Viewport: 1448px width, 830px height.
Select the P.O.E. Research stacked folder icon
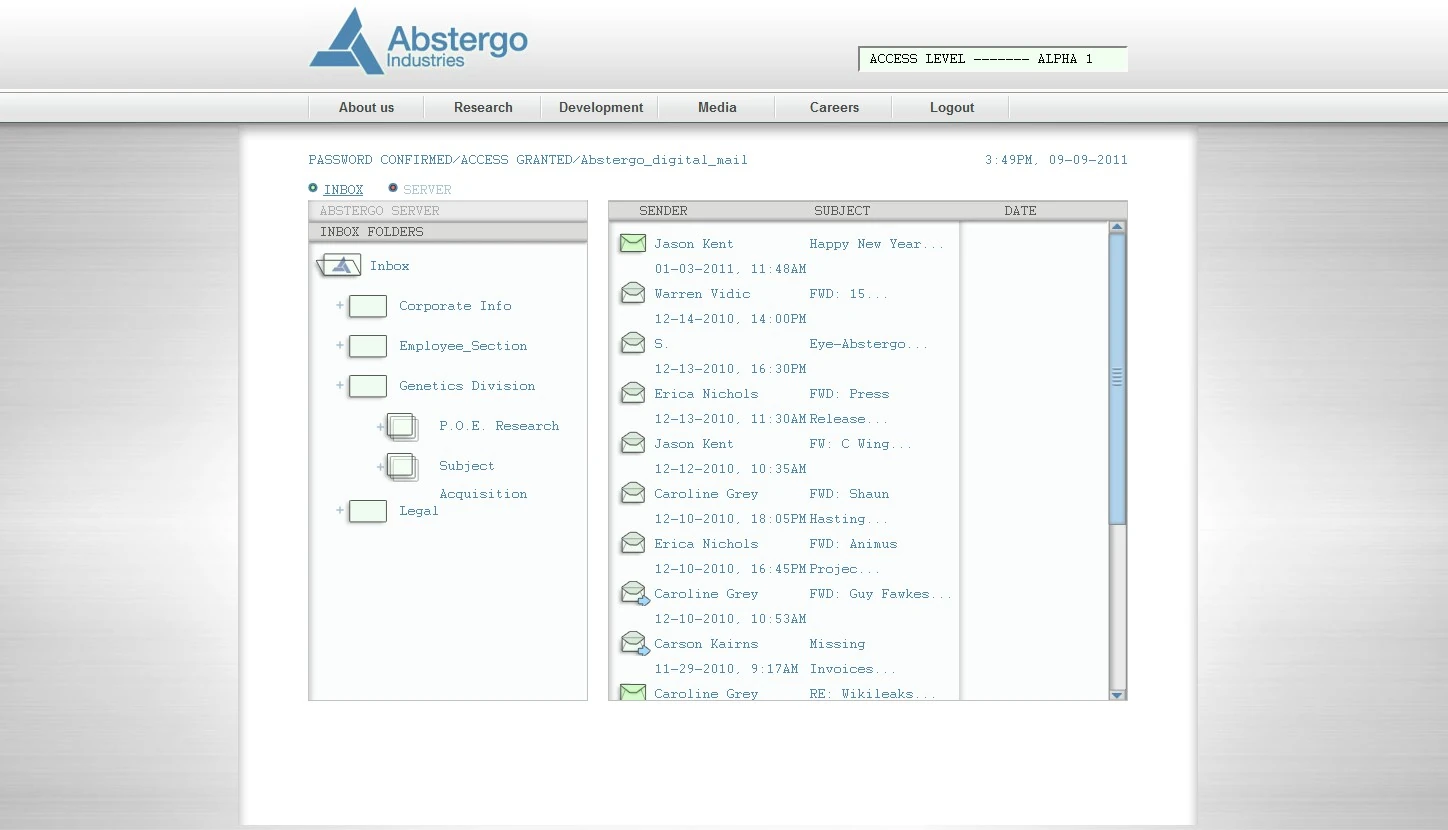402,427
